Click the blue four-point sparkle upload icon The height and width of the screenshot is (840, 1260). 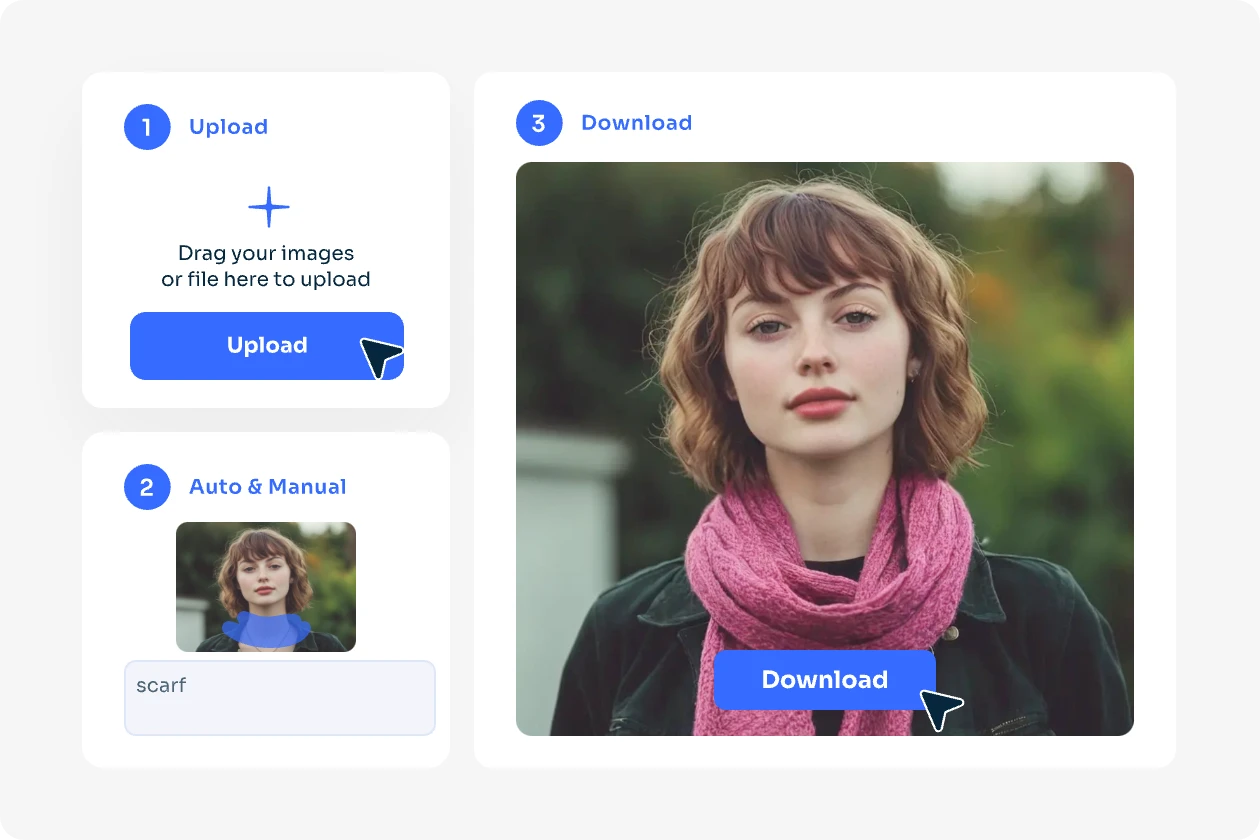pos(268,207)
